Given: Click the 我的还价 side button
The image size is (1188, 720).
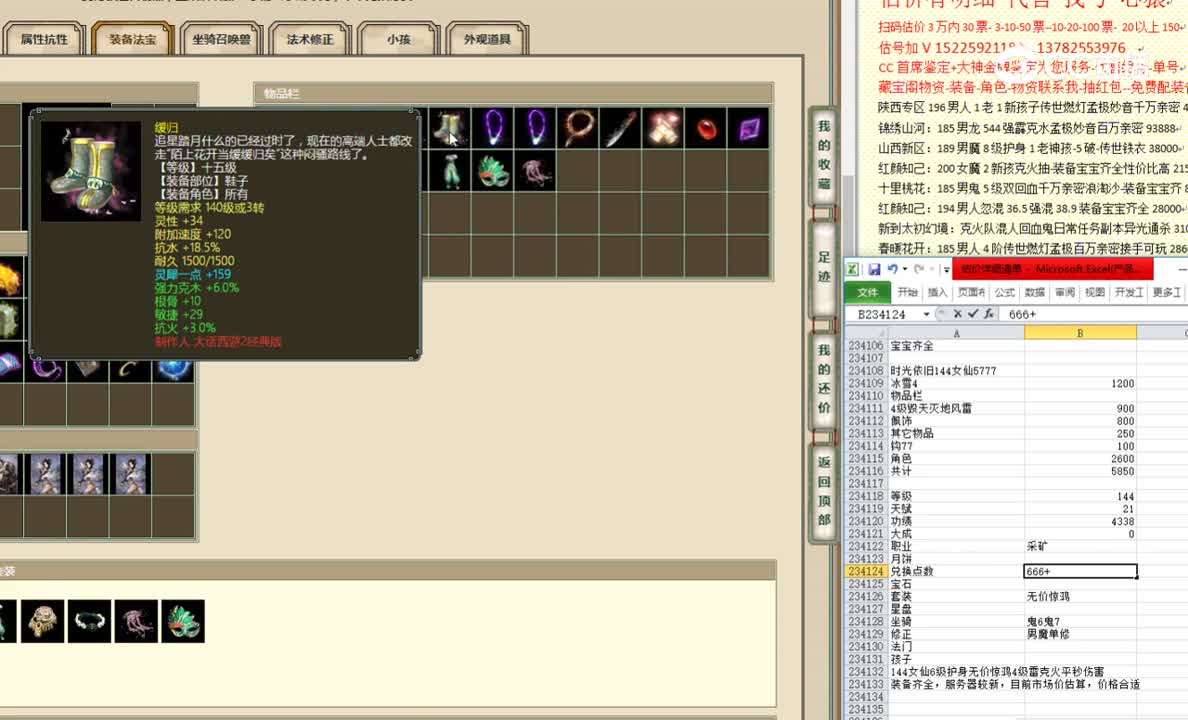Looking at the screenshot, I should tap(824, 379).
